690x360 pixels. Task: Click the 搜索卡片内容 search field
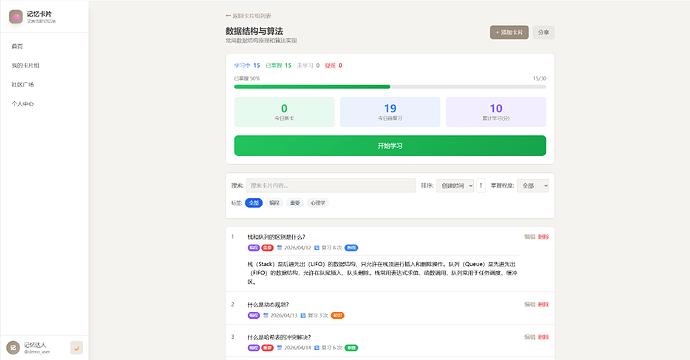click(331, 186)
